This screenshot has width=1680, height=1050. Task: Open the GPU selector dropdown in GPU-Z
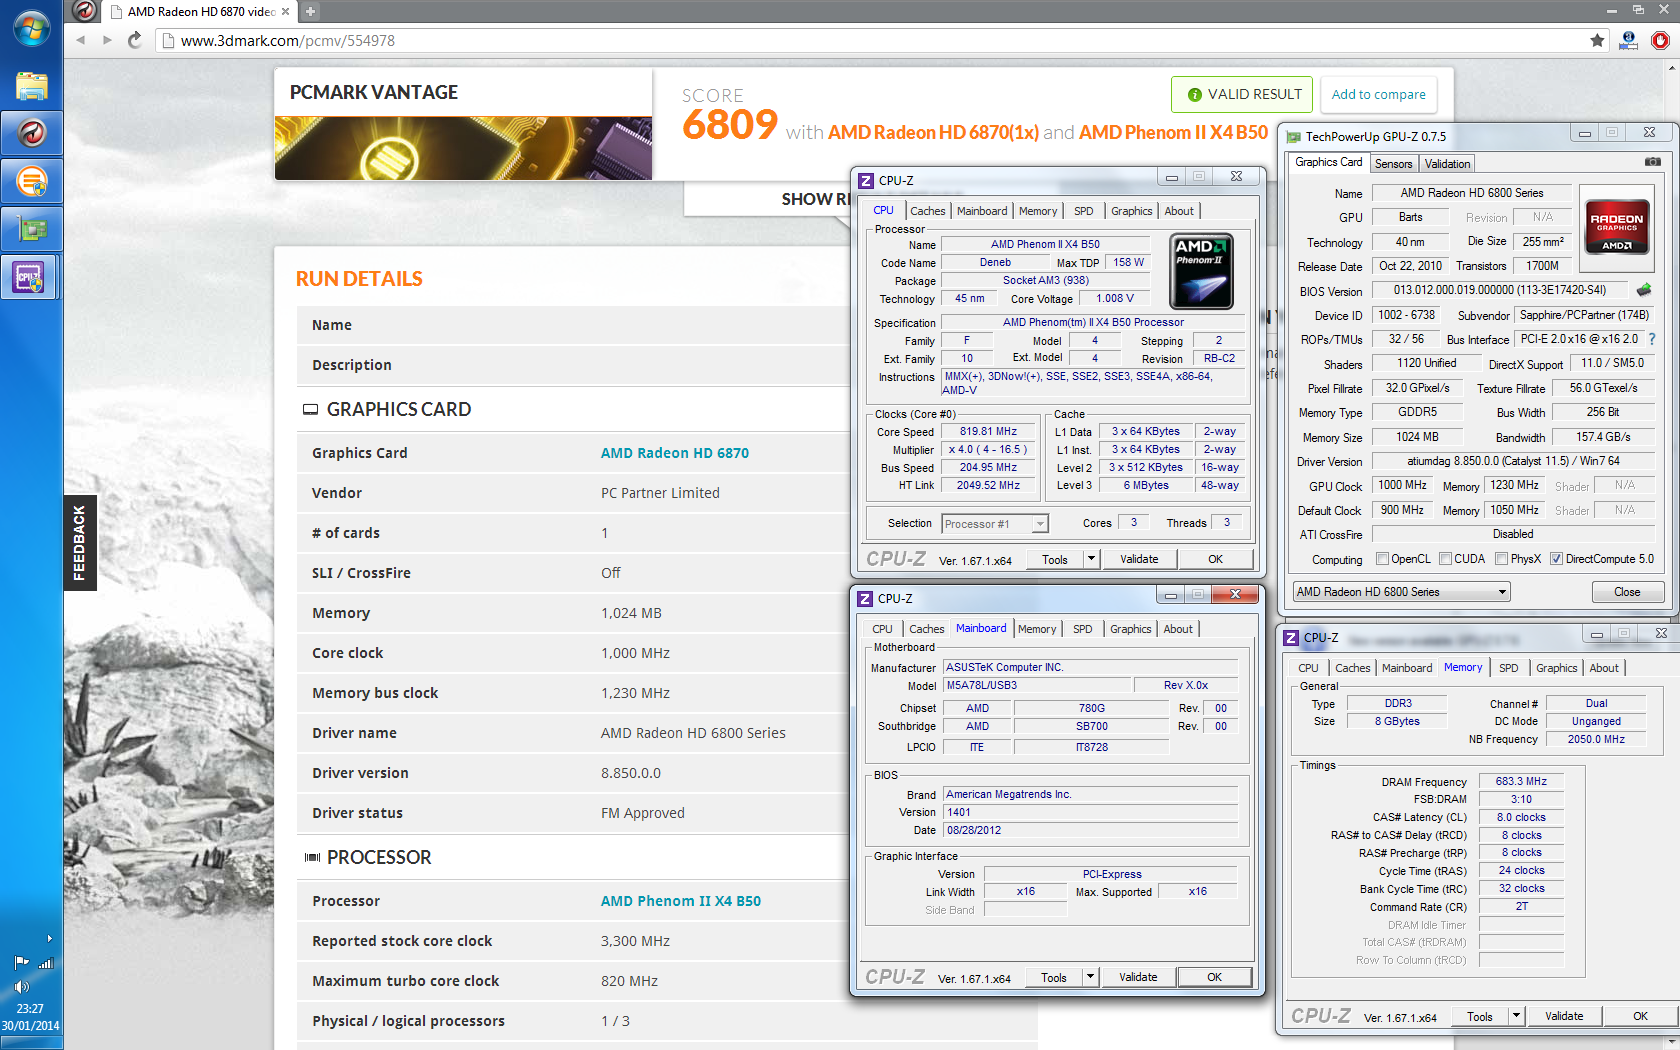point(1401,592)
